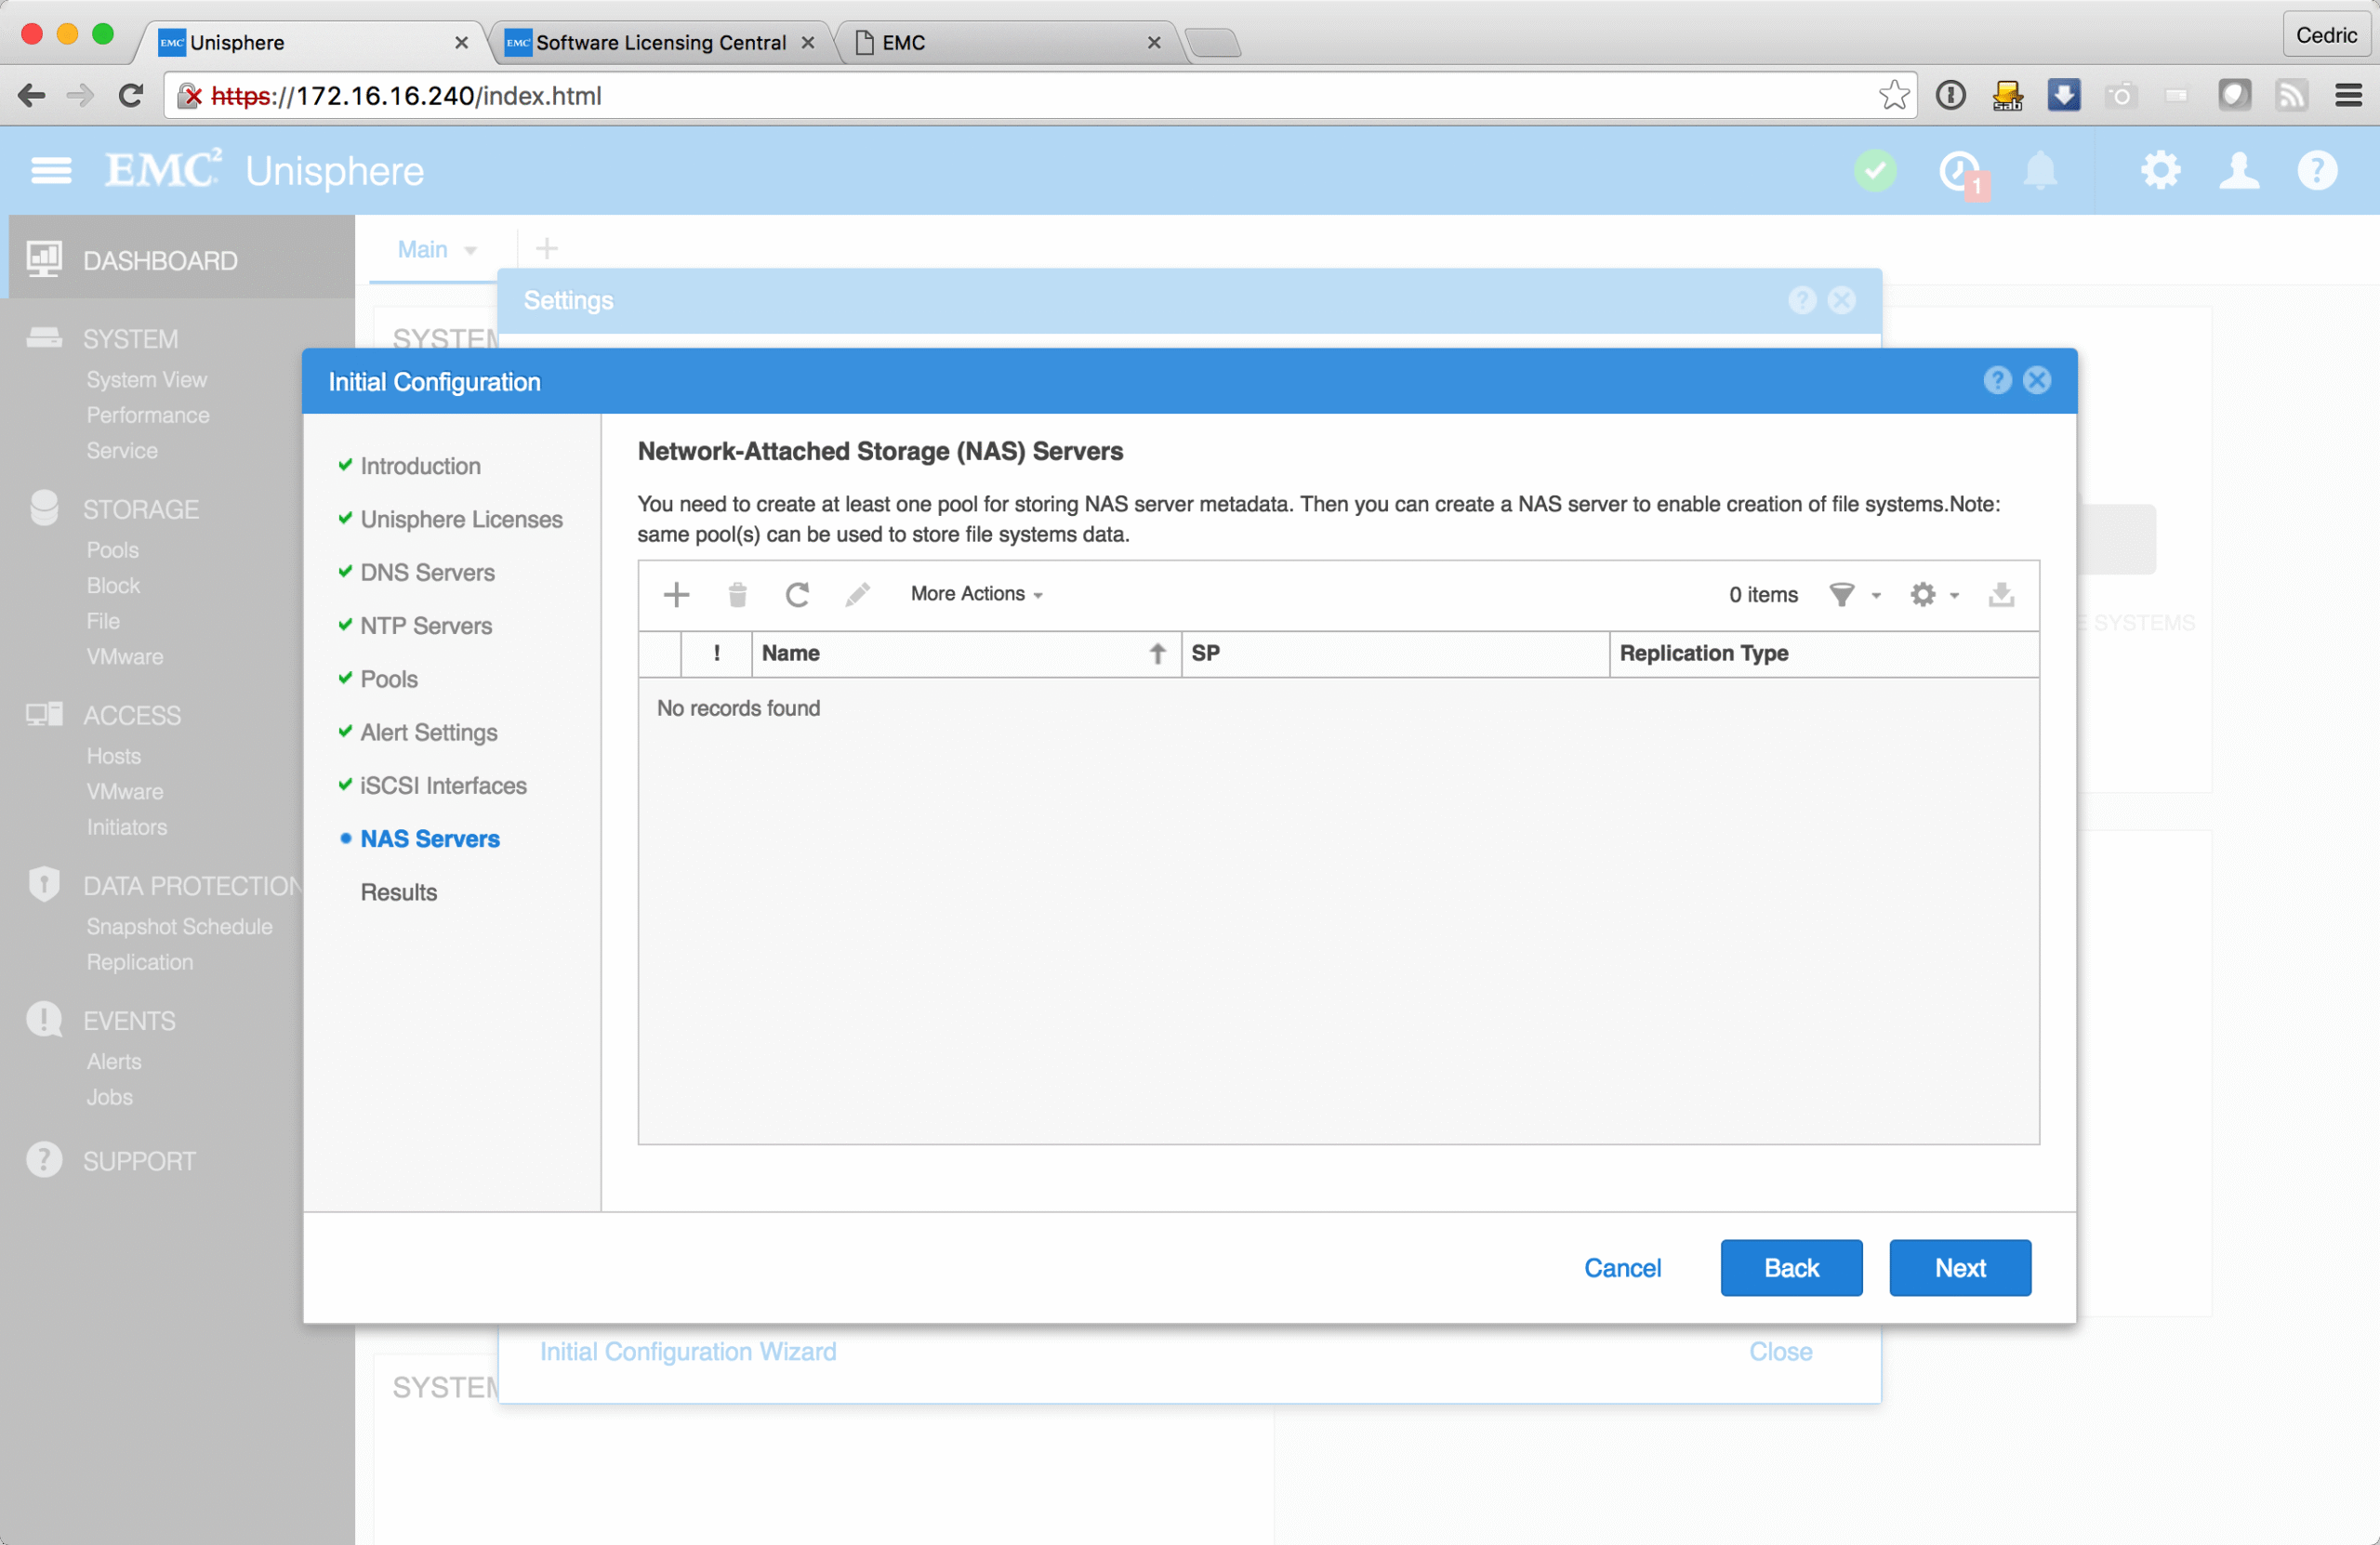
Task: Toggle the hamburger navigation menu
Action: (51, 171)
